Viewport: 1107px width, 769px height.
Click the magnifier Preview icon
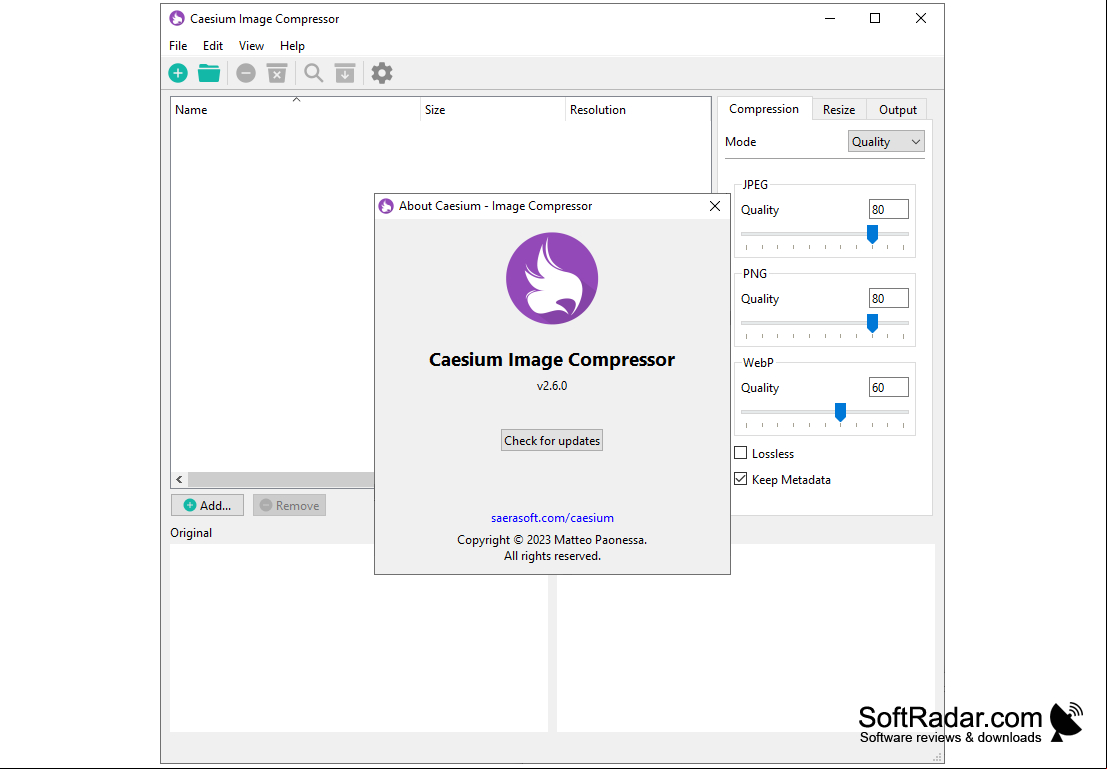[313, 73]
